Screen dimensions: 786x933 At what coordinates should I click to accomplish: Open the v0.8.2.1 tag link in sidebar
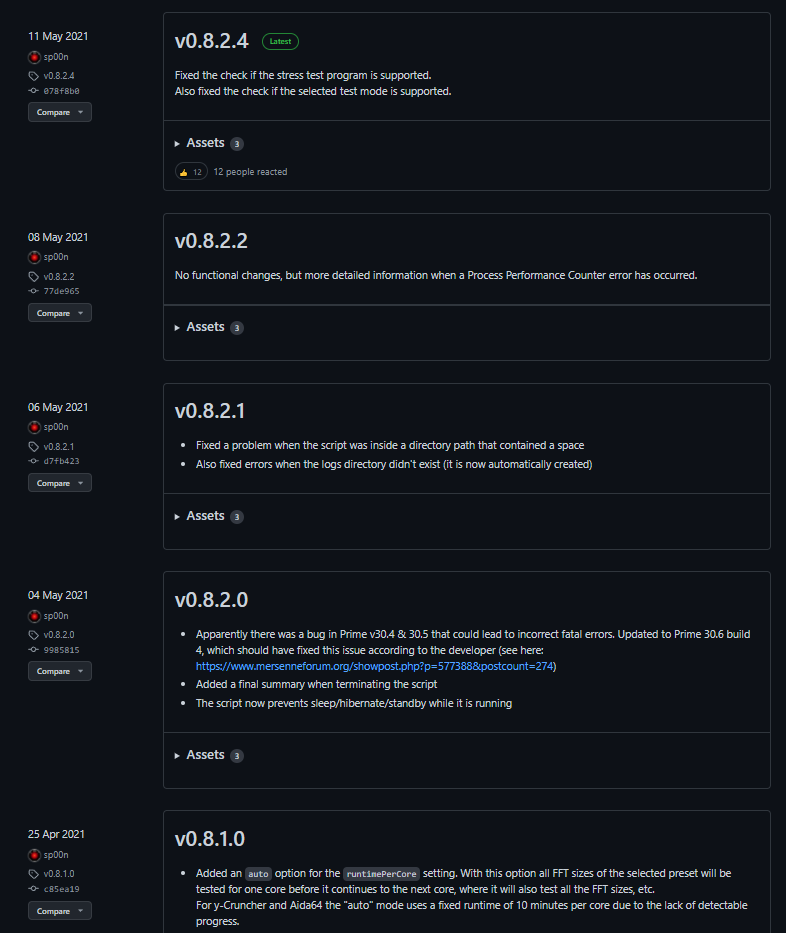59,446
